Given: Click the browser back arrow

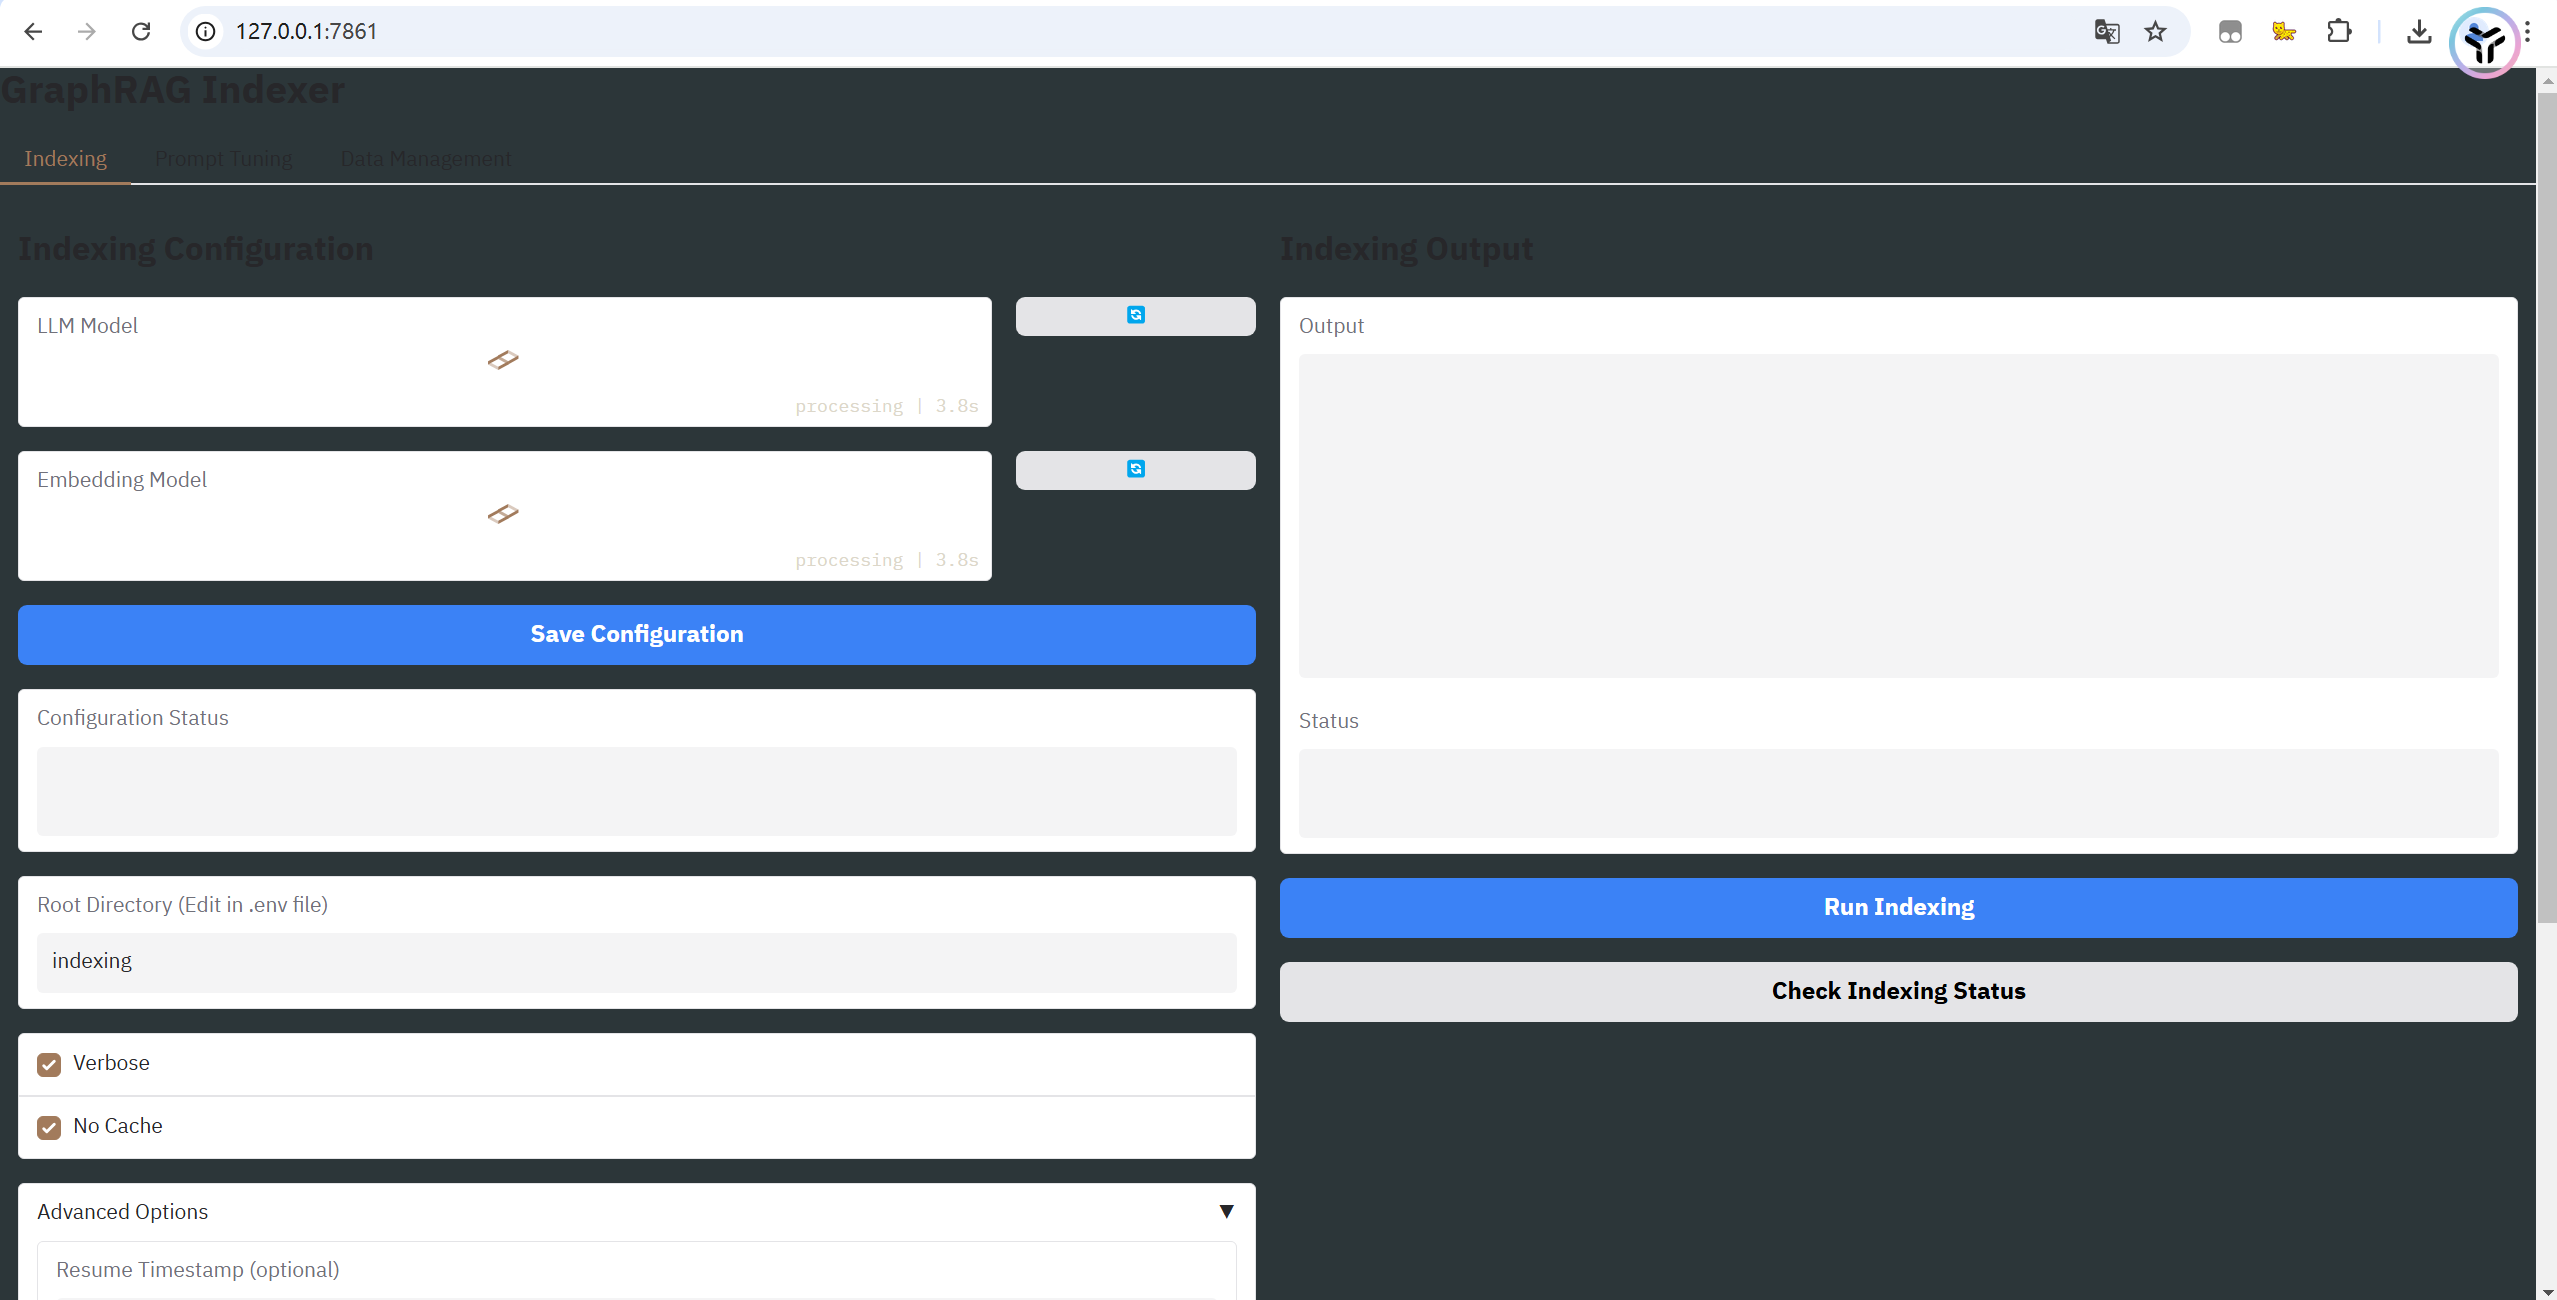Looking at the screenshot, I should point(33,32).
